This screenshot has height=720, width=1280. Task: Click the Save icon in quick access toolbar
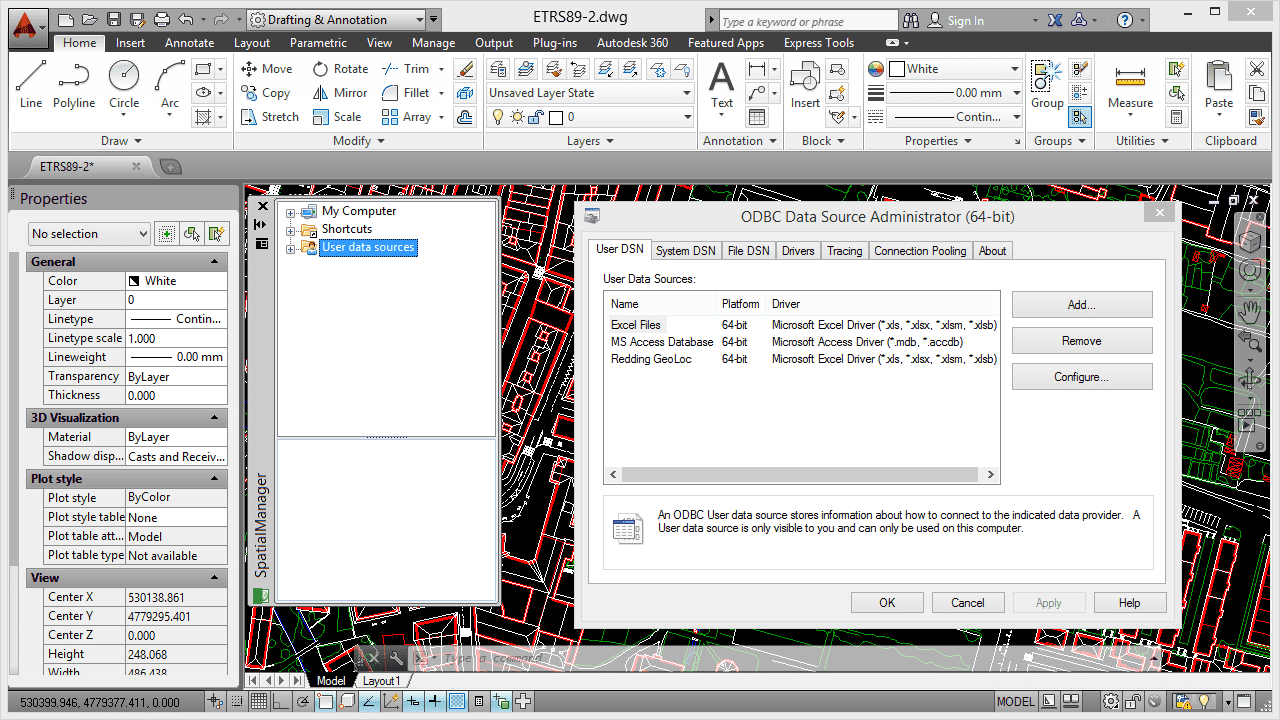point(113,20)
